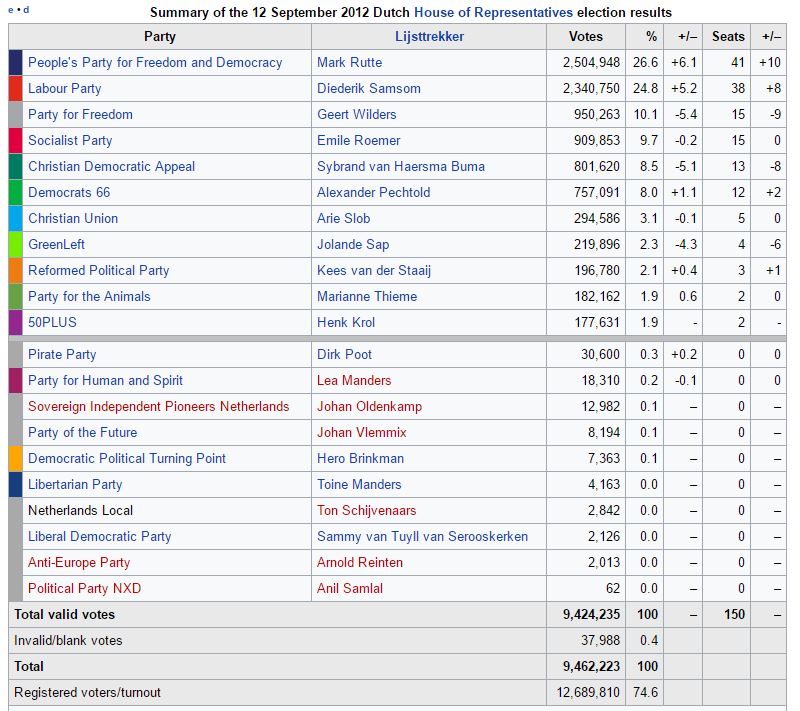Visit the Henk Krol link
The width and height of the screenshot is (800, 711).
coord(346,323)
